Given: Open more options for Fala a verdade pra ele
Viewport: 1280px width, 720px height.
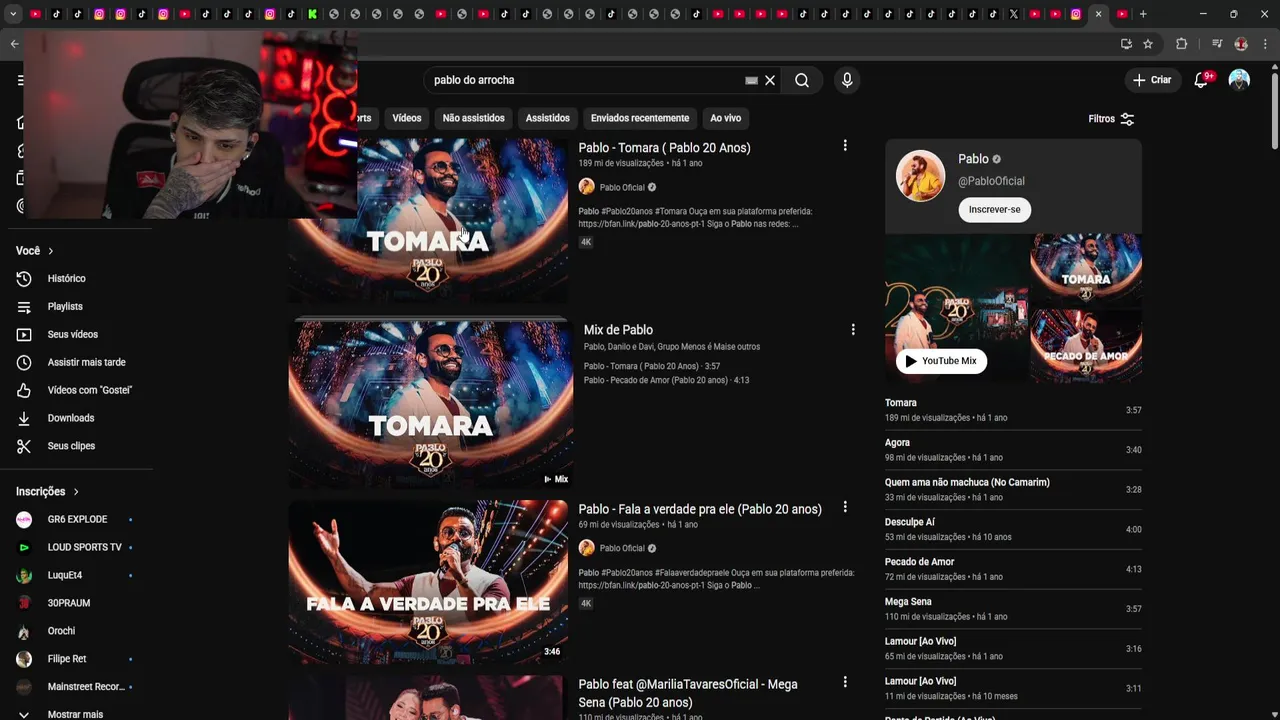Looking at the screenshot, I should click(845, 507).
